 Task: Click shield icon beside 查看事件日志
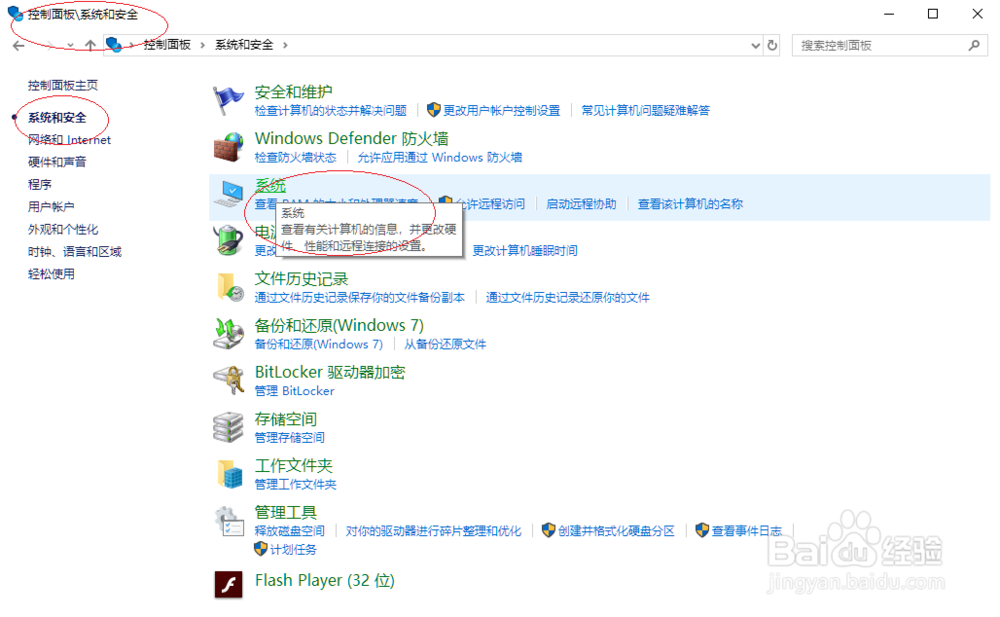point(702,530)
